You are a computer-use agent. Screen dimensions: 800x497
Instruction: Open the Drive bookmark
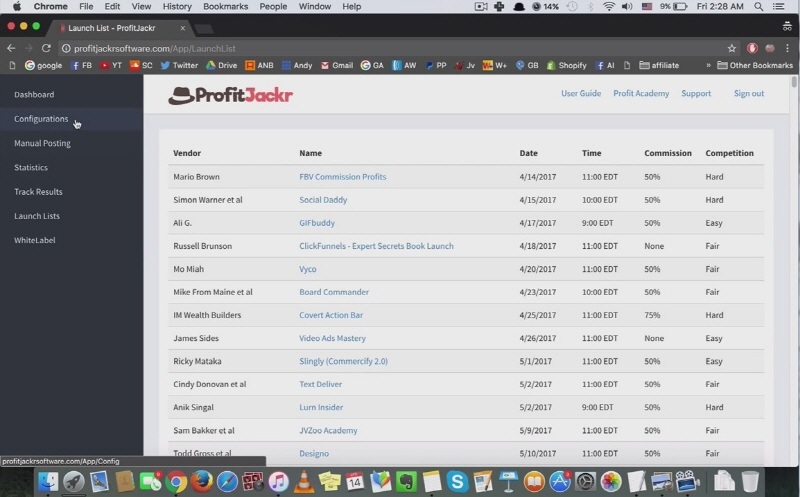(x=221, y=65)
